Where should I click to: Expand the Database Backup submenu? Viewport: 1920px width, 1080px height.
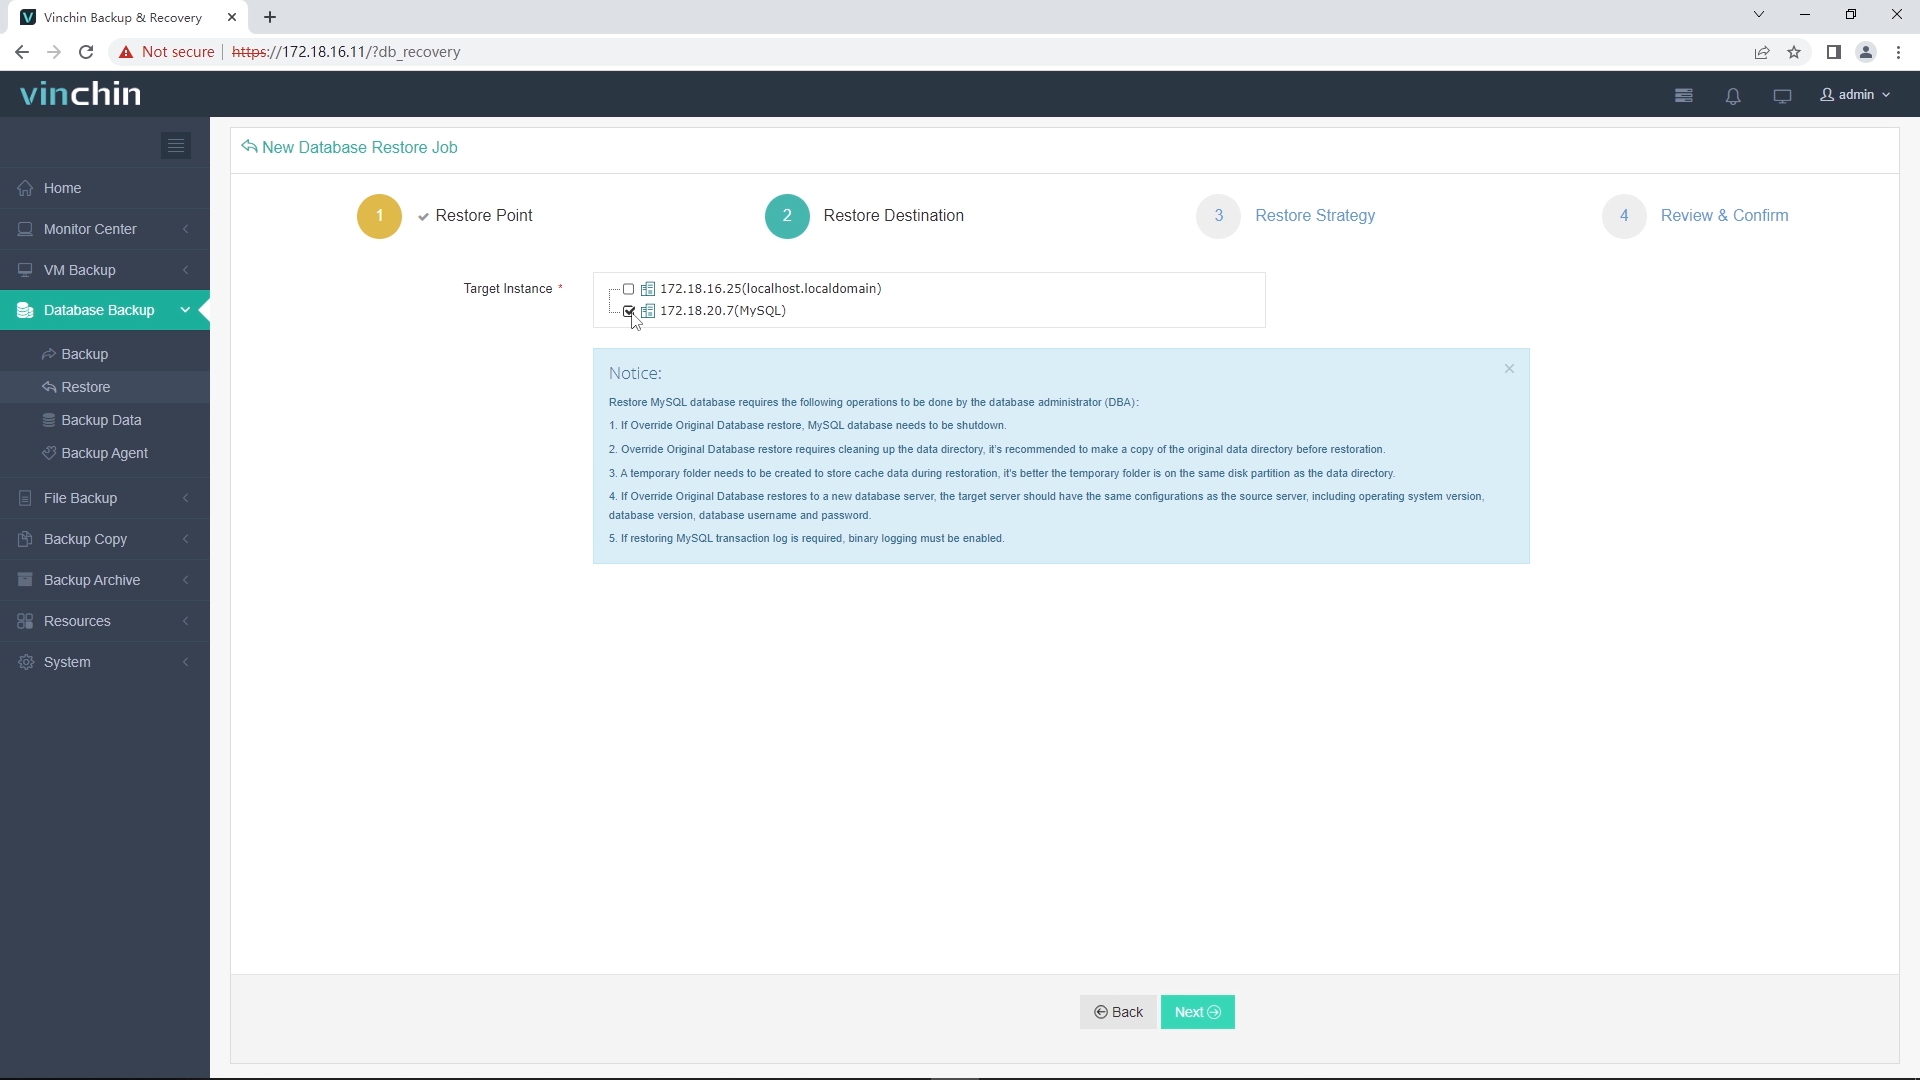[185, 311]
